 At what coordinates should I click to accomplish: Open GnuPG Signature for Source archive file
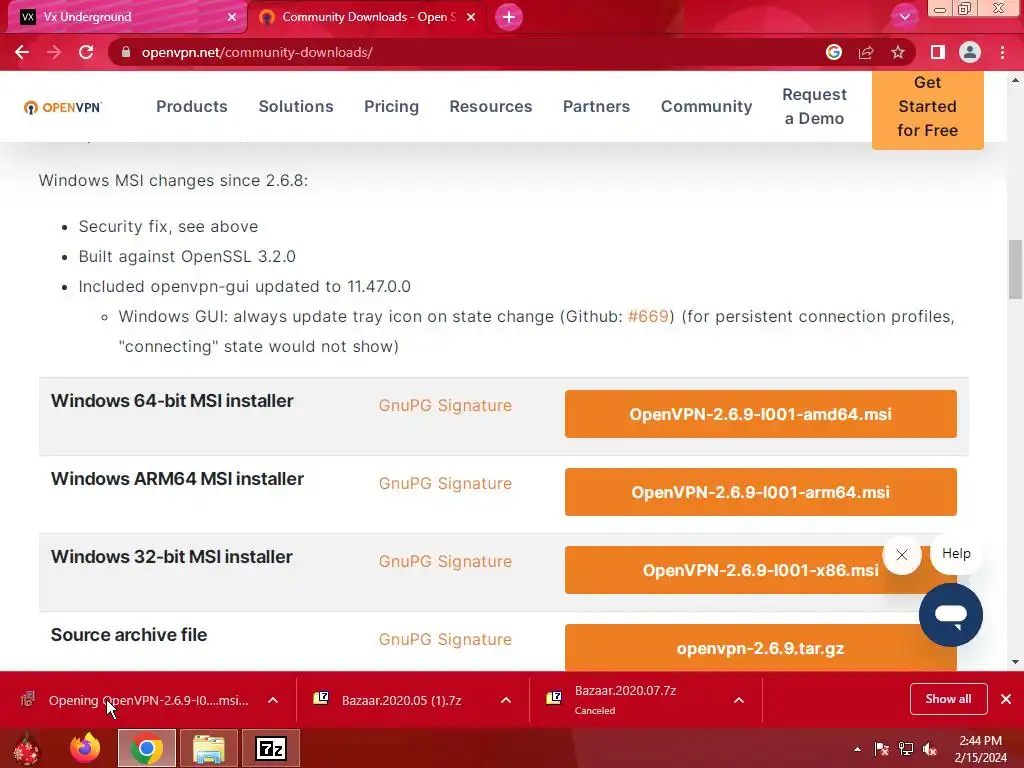pyautogui.click(x=445, y=640)
